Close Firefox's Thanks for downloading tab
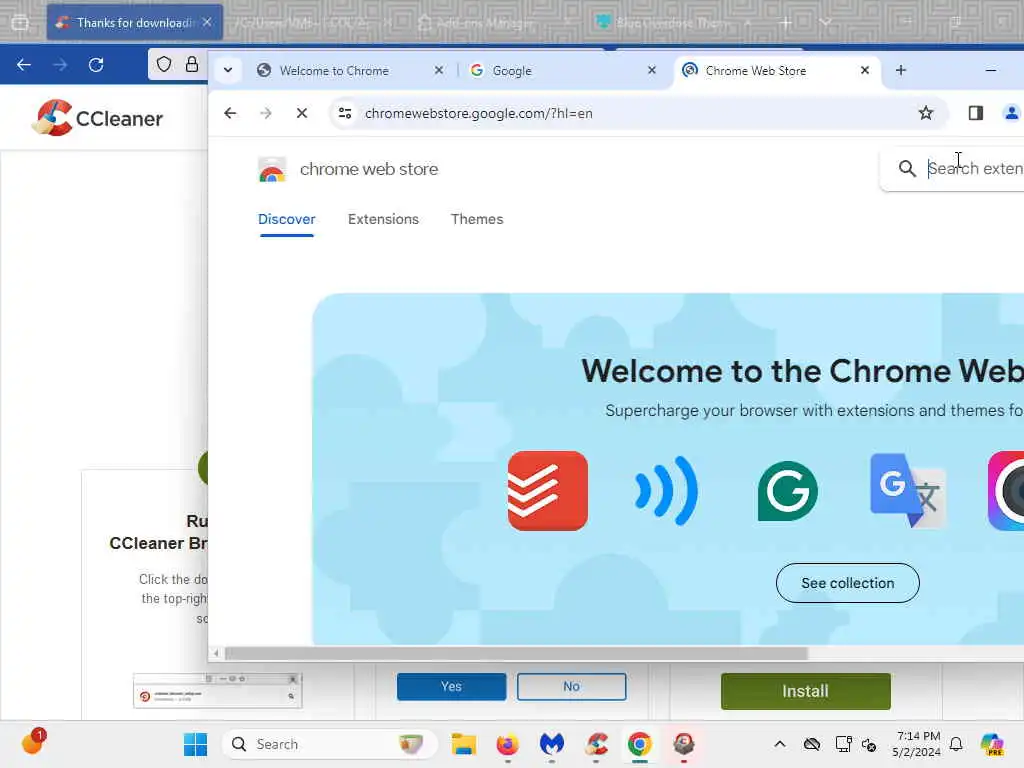The image size is (1024, 768). point(207,22)
